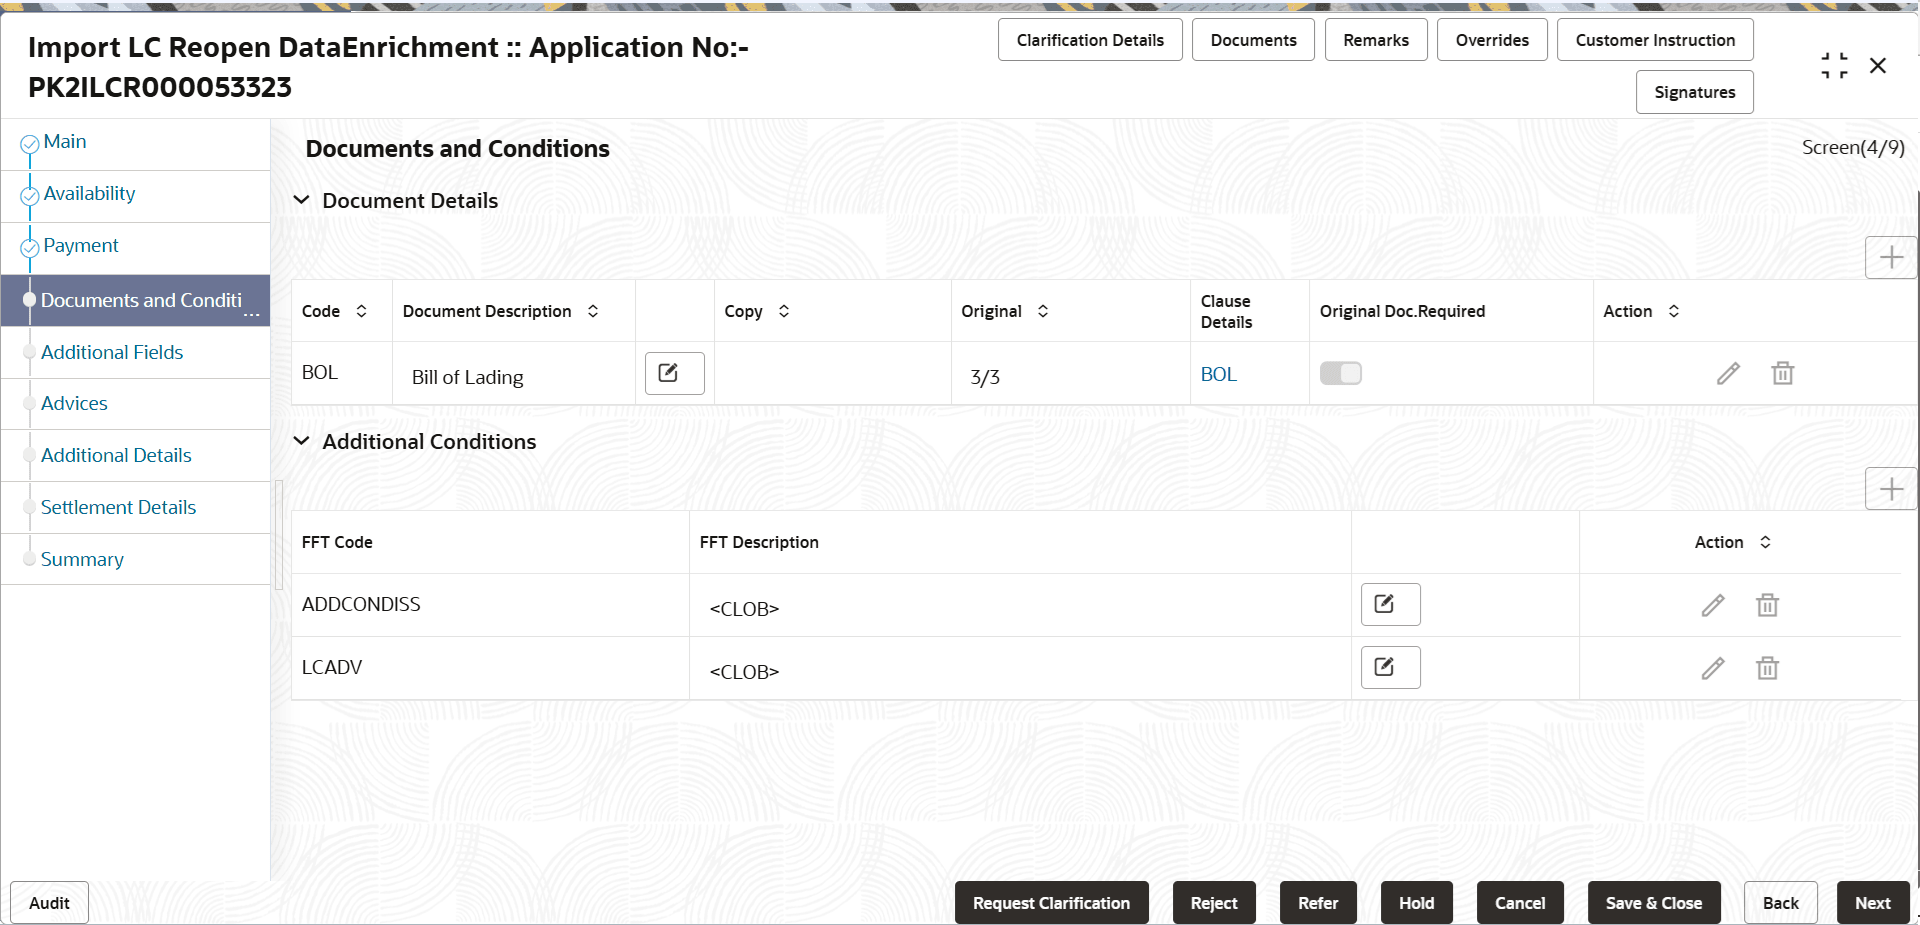Click the add icon above Additional Conditions table
This screenshot has height=925, width=1920.
click(1892, 489)
